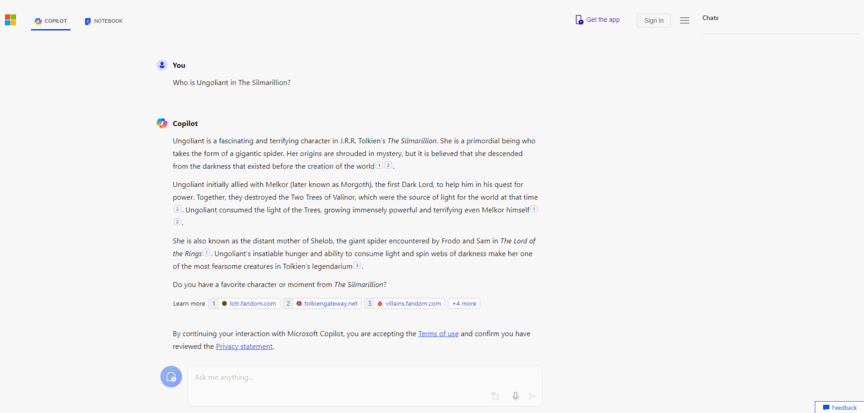This screenshot has height=413, width=864.
Task: Click the user question about Ungoliant
Action: [x=231, y=83]
